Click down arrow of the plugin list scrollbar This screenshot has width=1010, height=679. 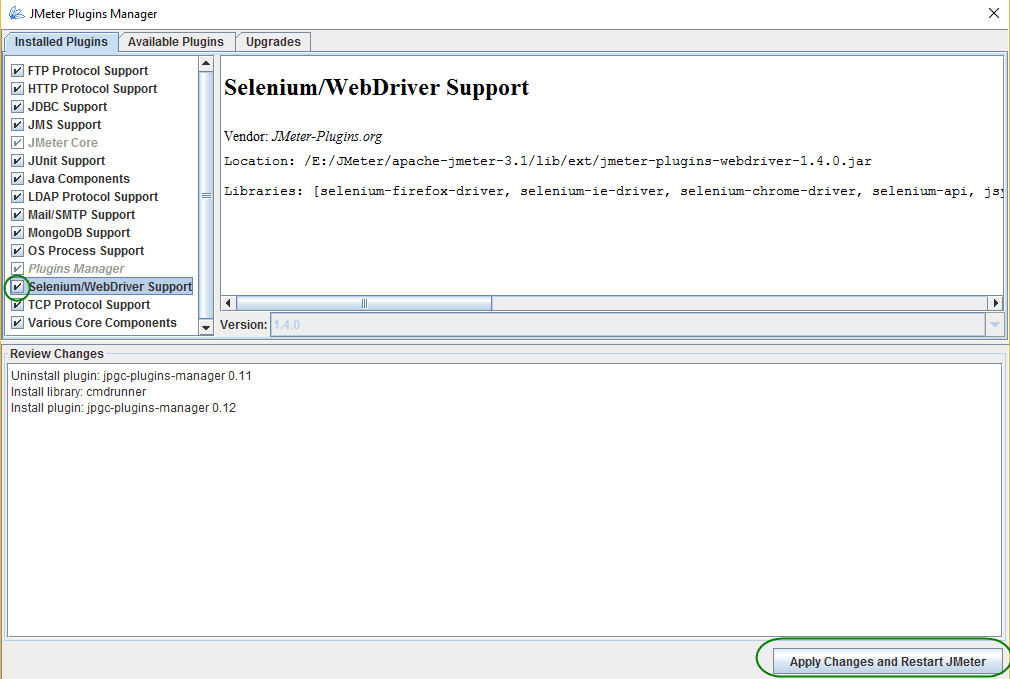205,327
